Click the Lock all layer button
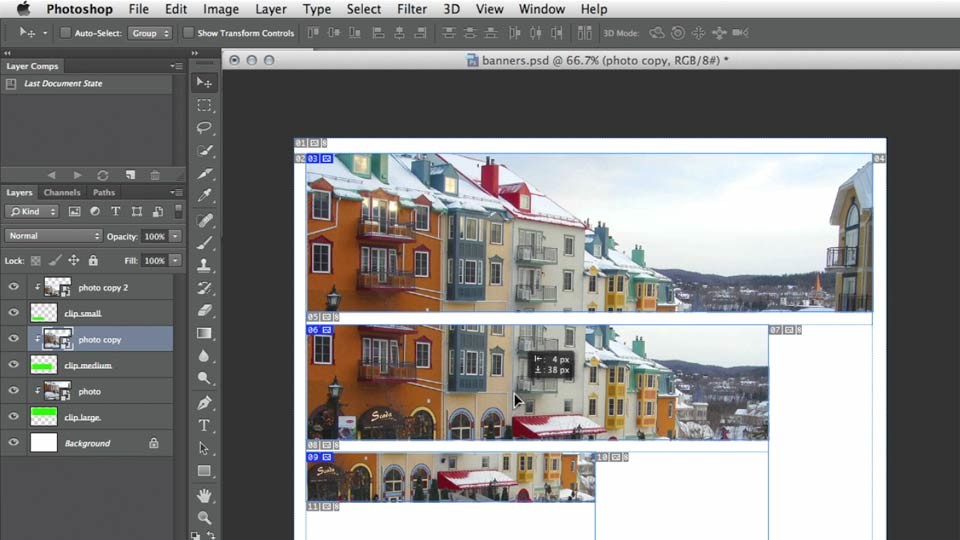960x540 pixels. click(93, 260)
